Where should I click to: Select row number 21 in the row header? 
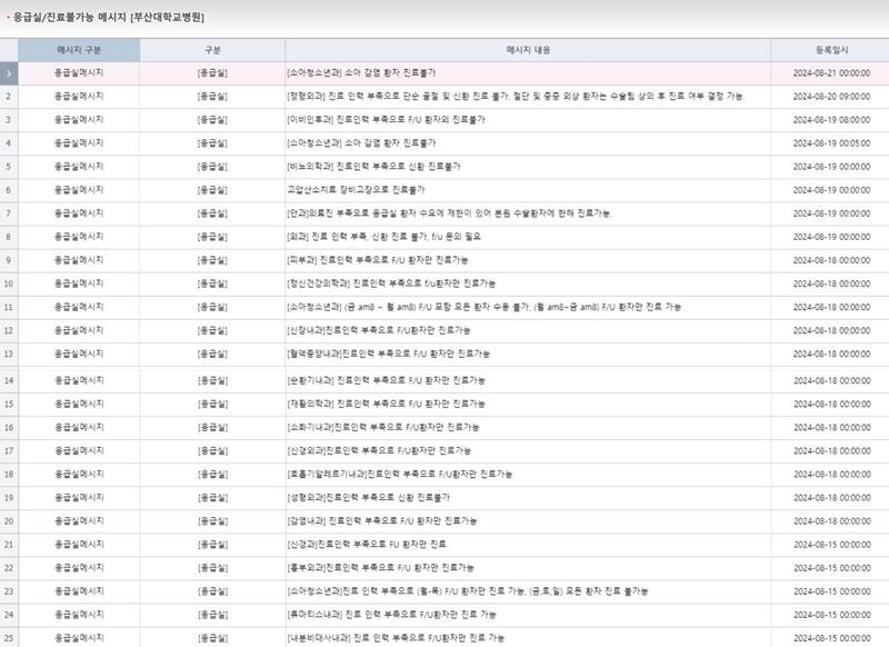pyautogui.click(x=9, y=544)
